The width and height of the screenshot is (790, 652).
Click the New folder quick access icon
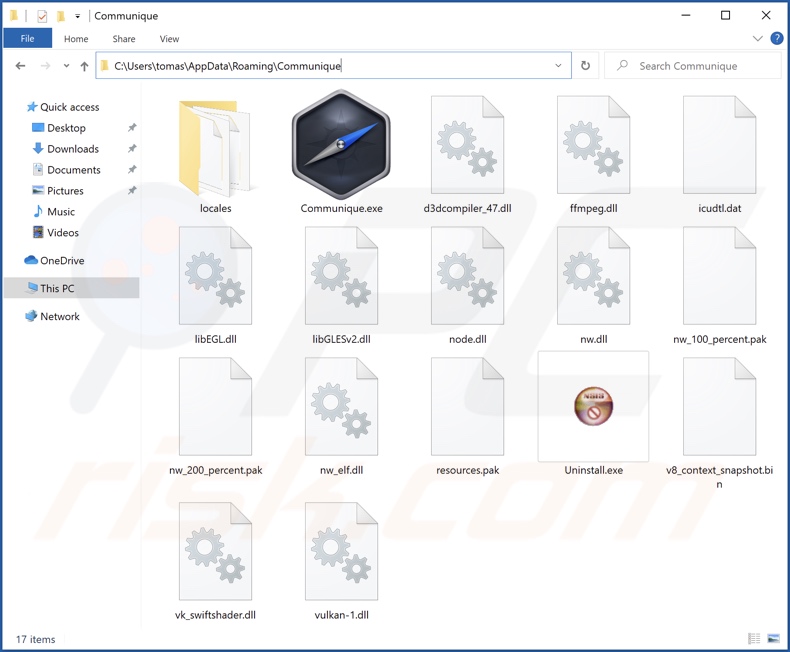[x=61, y=16]
